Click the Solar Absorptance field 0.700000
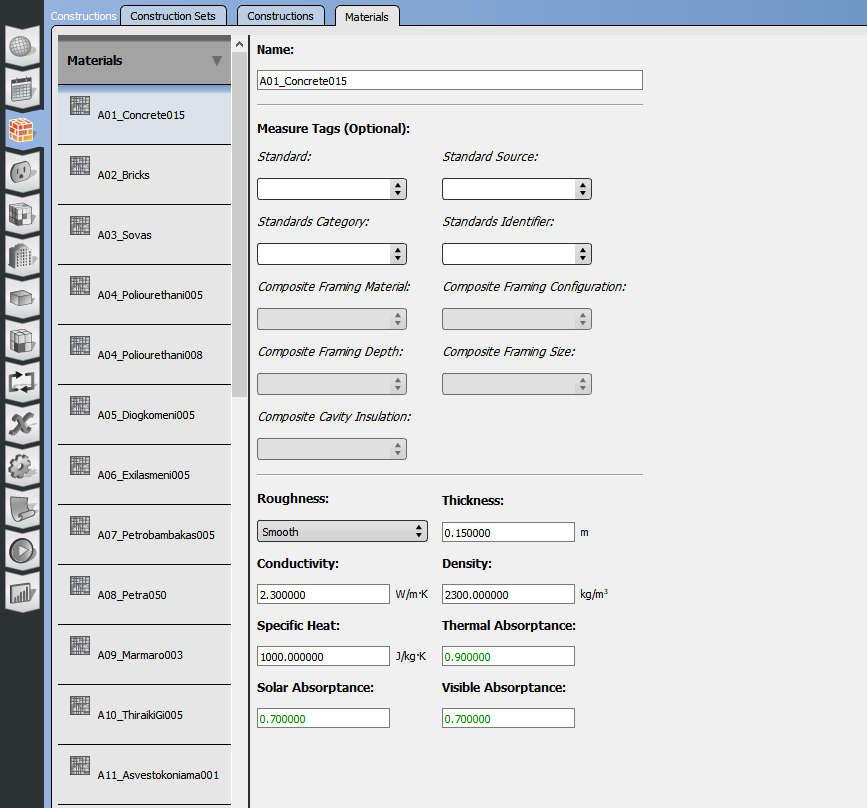Image resolution: width=867 pixels, height=808 pixels. click(x=323, y=718)
